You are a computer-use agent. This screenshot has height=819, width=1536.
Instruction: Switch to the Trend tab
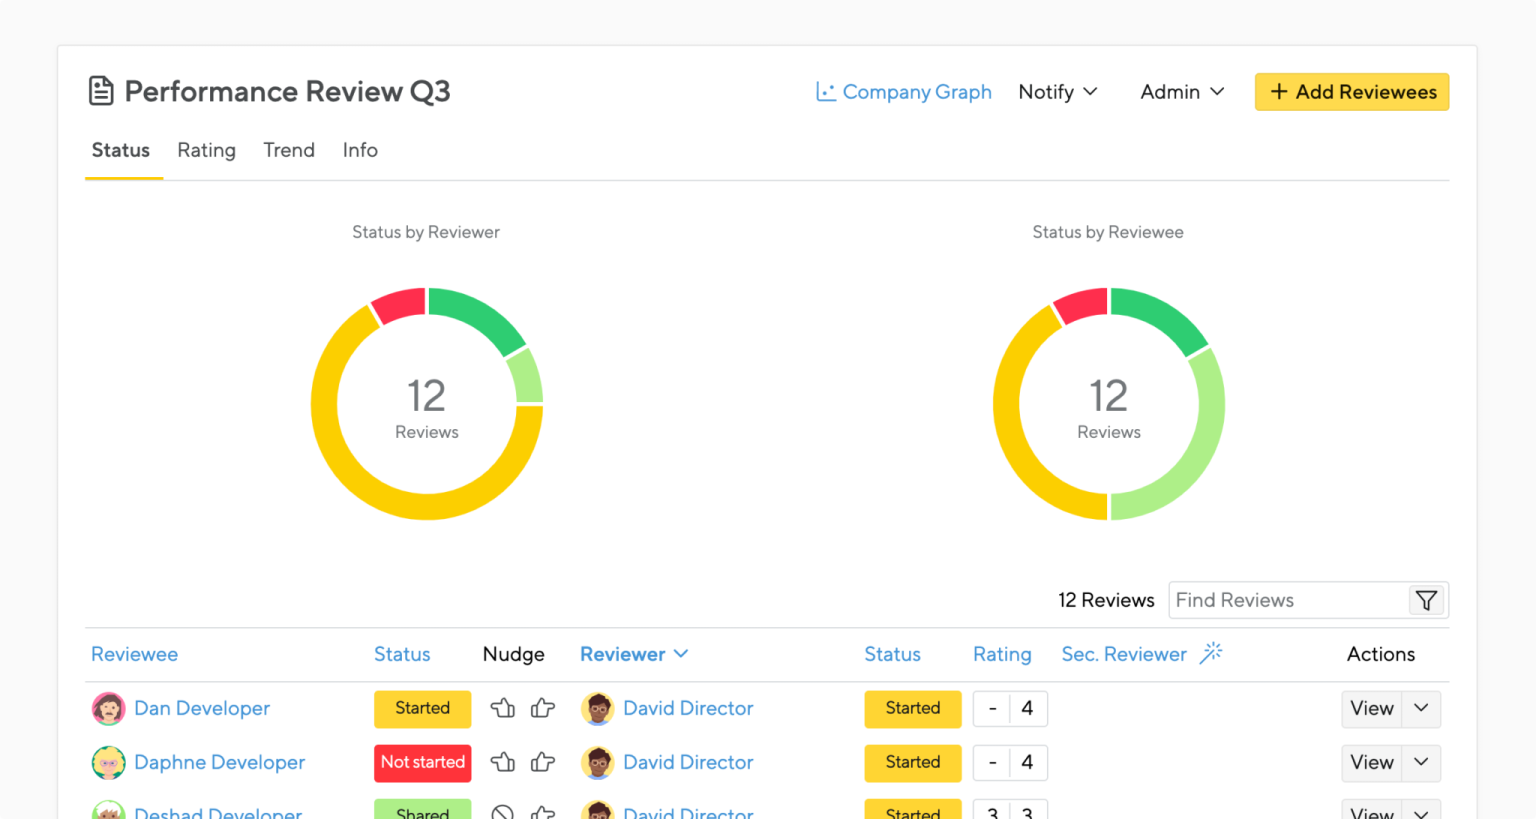[289, 150]
